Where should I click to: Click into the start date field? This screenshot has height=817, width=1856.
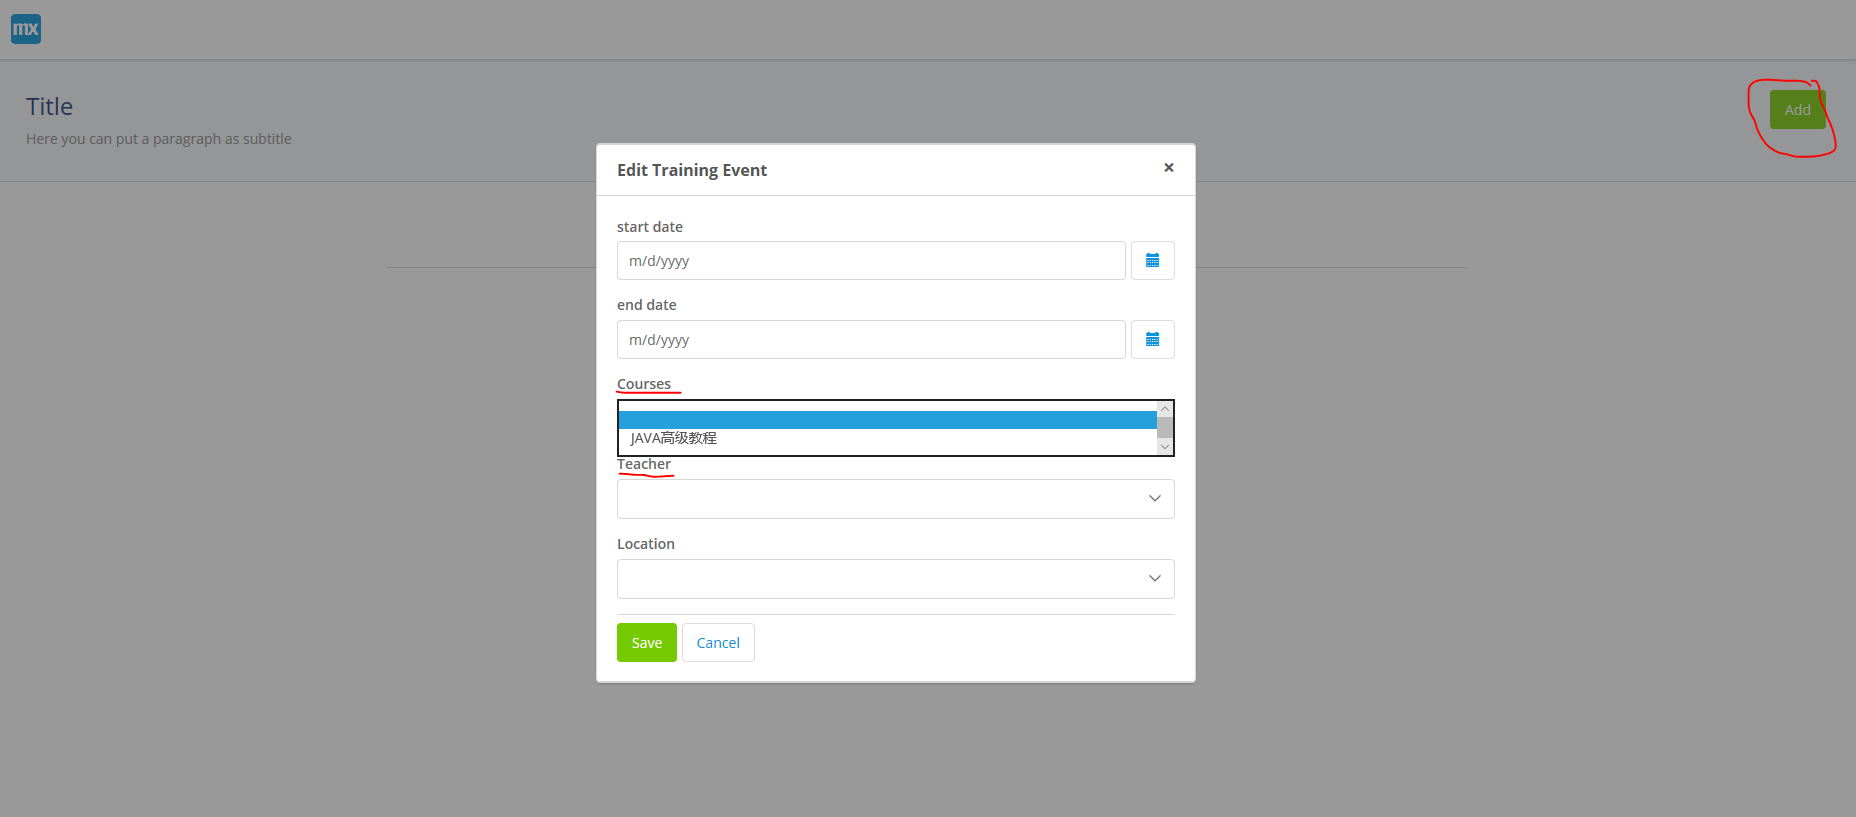[871, 260]
